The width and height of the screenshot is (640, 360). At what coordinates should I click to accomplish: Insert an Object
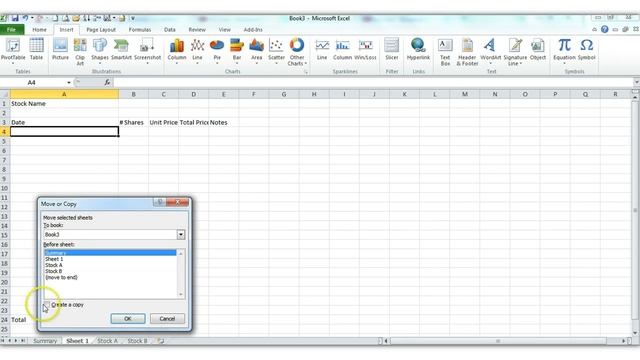pos(538,50)
